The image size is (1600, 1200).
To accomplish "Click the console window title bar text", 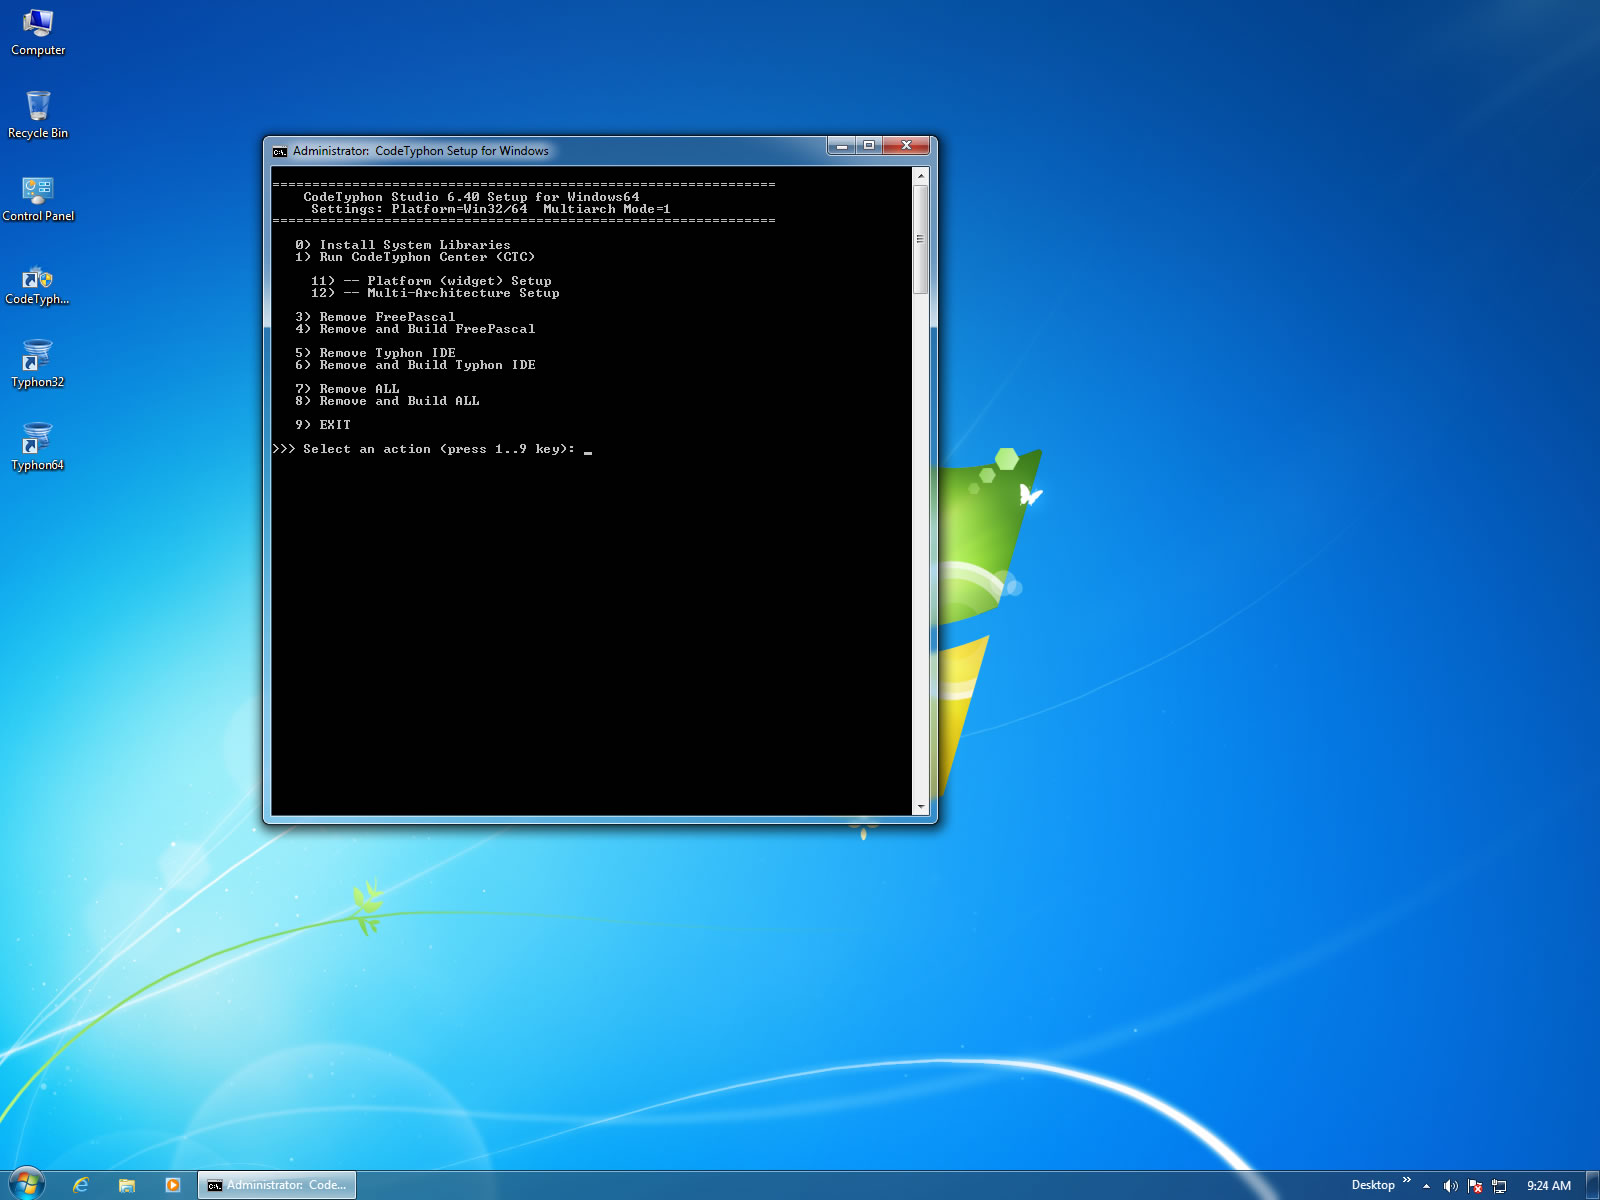I will 420,151.
